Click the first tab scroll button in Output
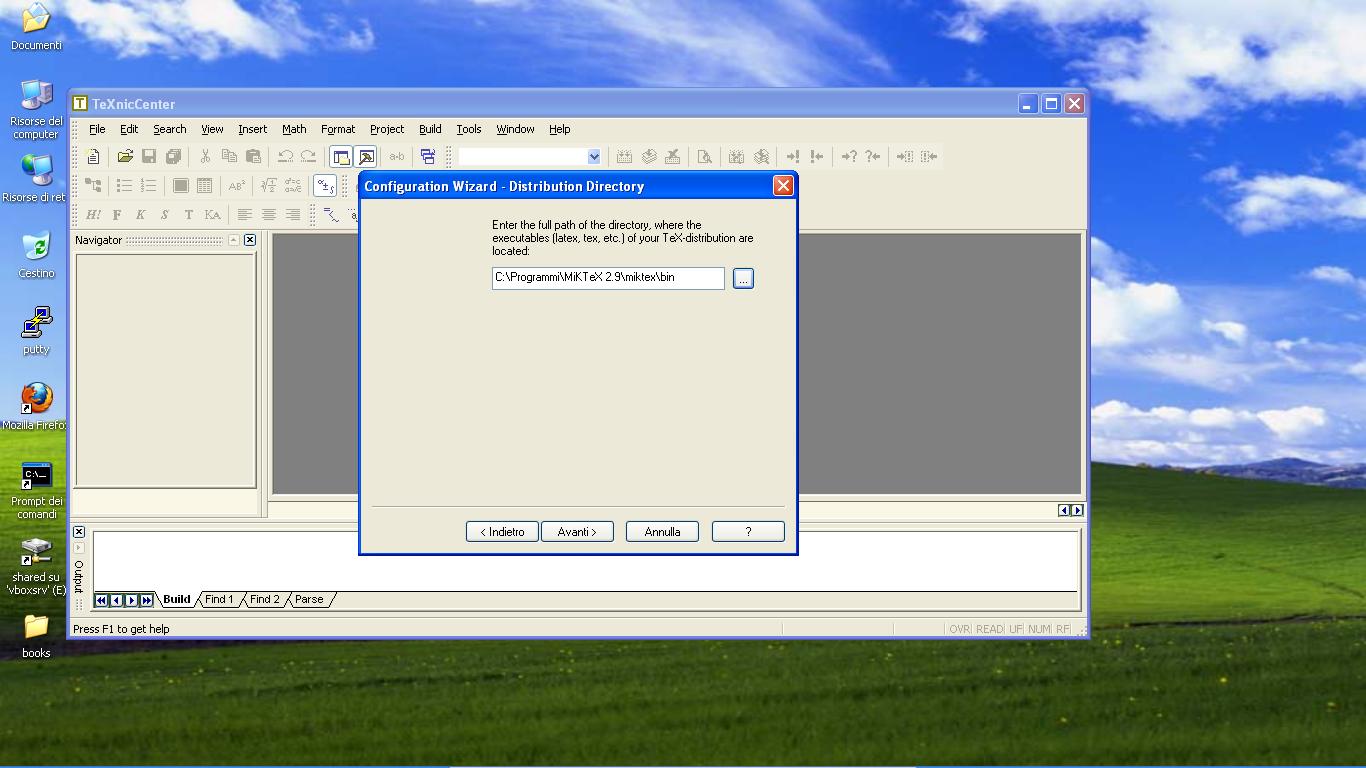 click(102, 600)
